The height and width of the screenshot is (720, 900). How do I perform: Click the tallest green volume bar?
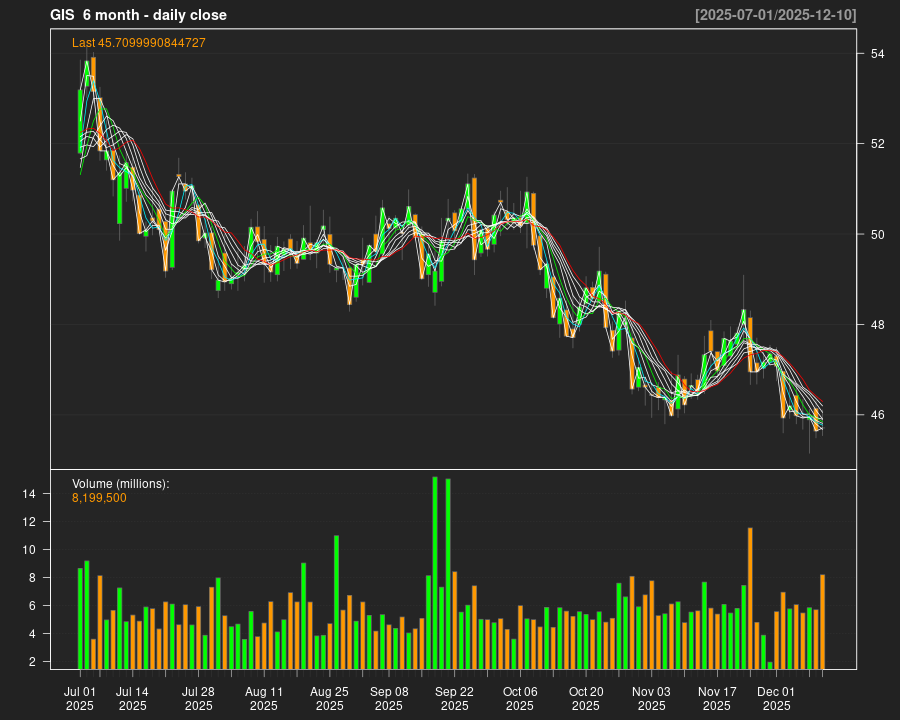pos(435,572)
